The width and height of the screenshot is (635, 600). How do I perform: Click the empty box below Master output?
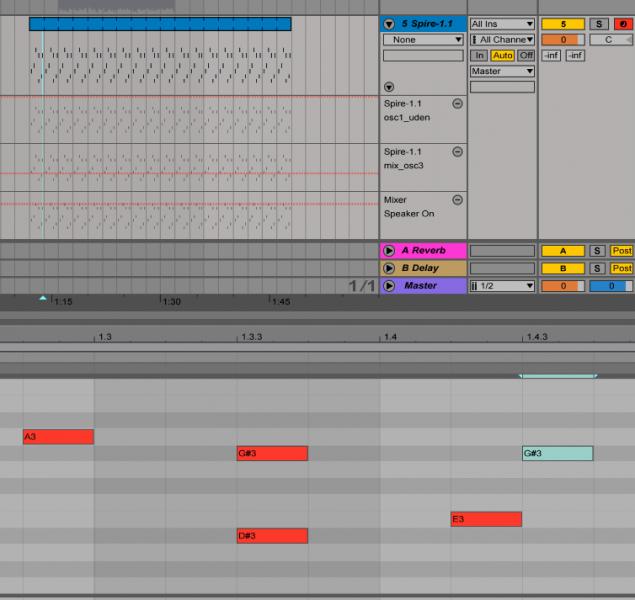502,87
